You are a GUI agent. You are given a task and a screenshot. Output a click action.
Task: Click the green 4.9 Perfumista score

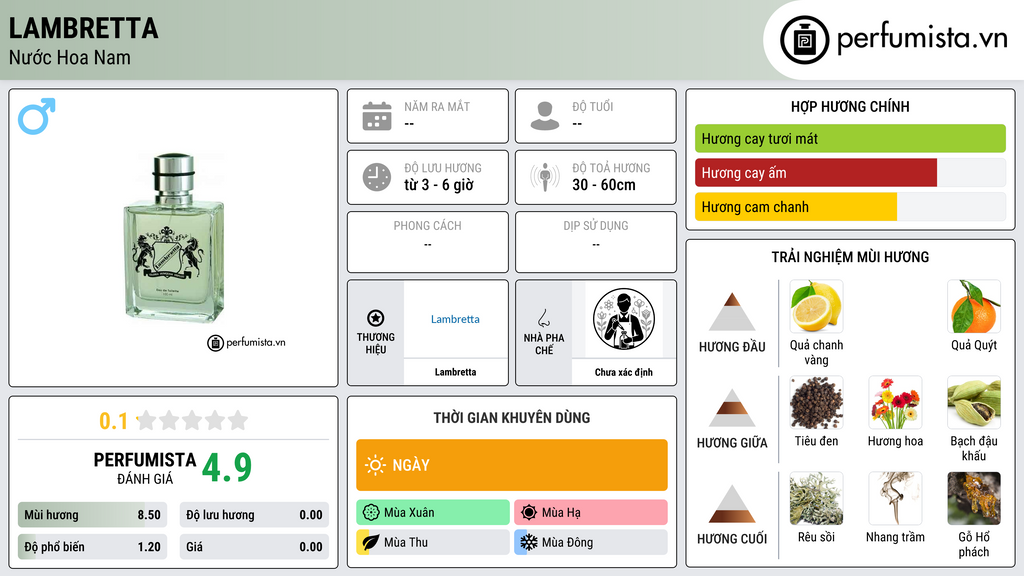click(227, 467)
